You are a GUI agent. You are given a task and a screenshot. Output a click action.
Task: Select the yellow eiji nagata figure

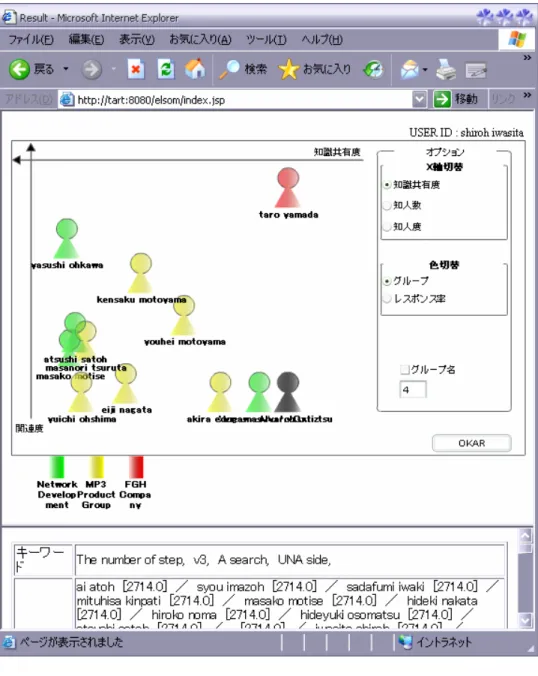[x=125, y=384]
